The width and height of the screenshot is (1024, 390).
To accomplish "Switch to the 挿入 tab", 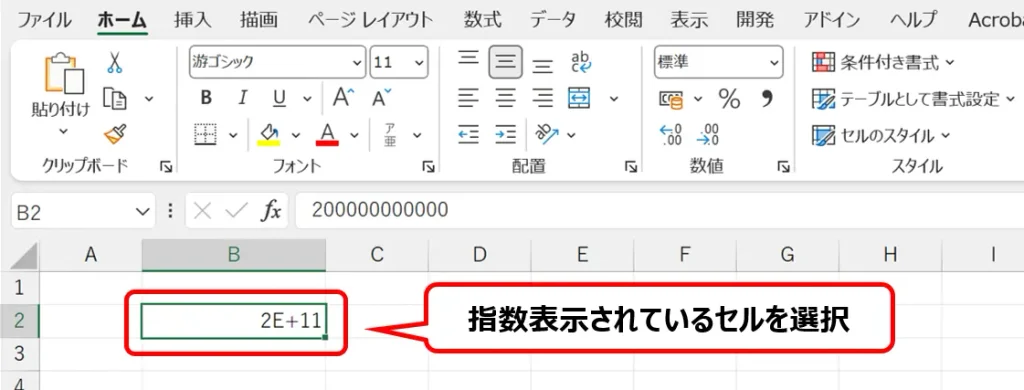I will point(193,20).
